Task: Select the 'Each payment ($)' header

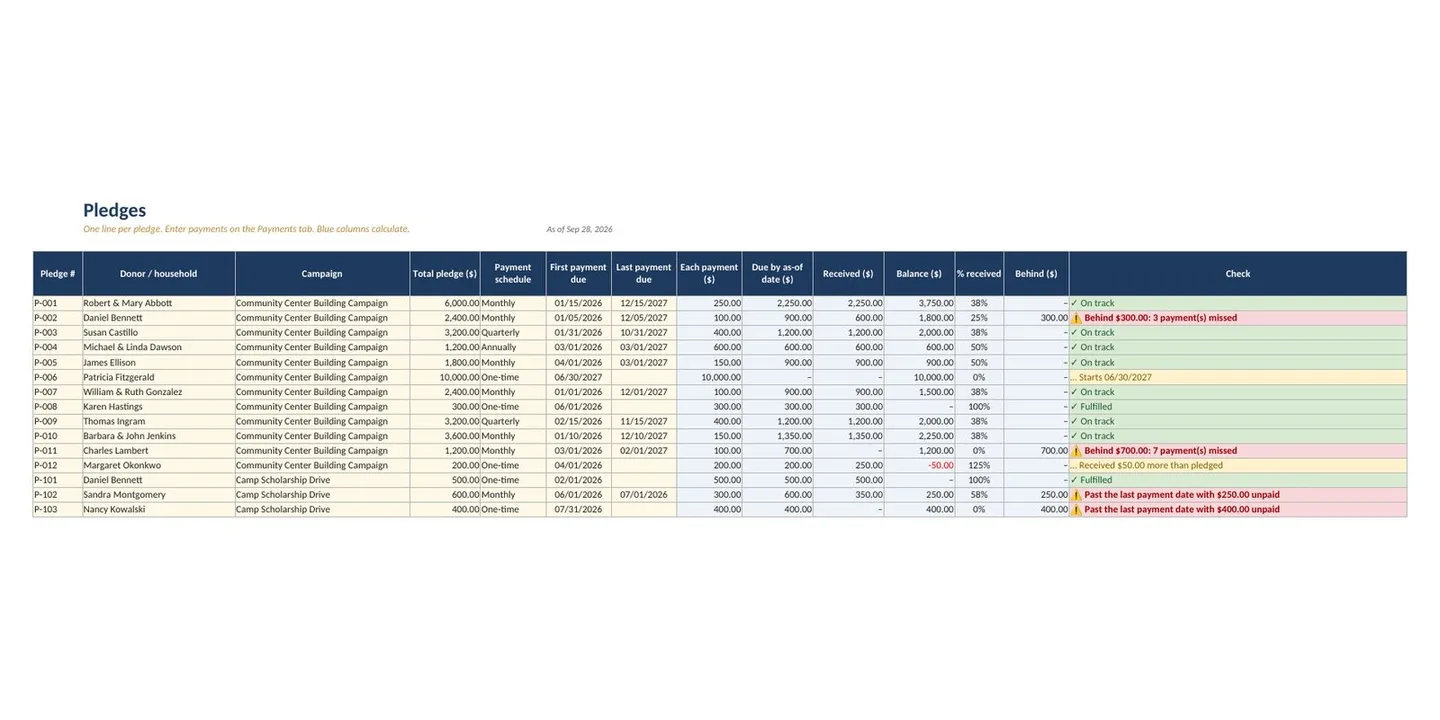Action: coord(709,274)
